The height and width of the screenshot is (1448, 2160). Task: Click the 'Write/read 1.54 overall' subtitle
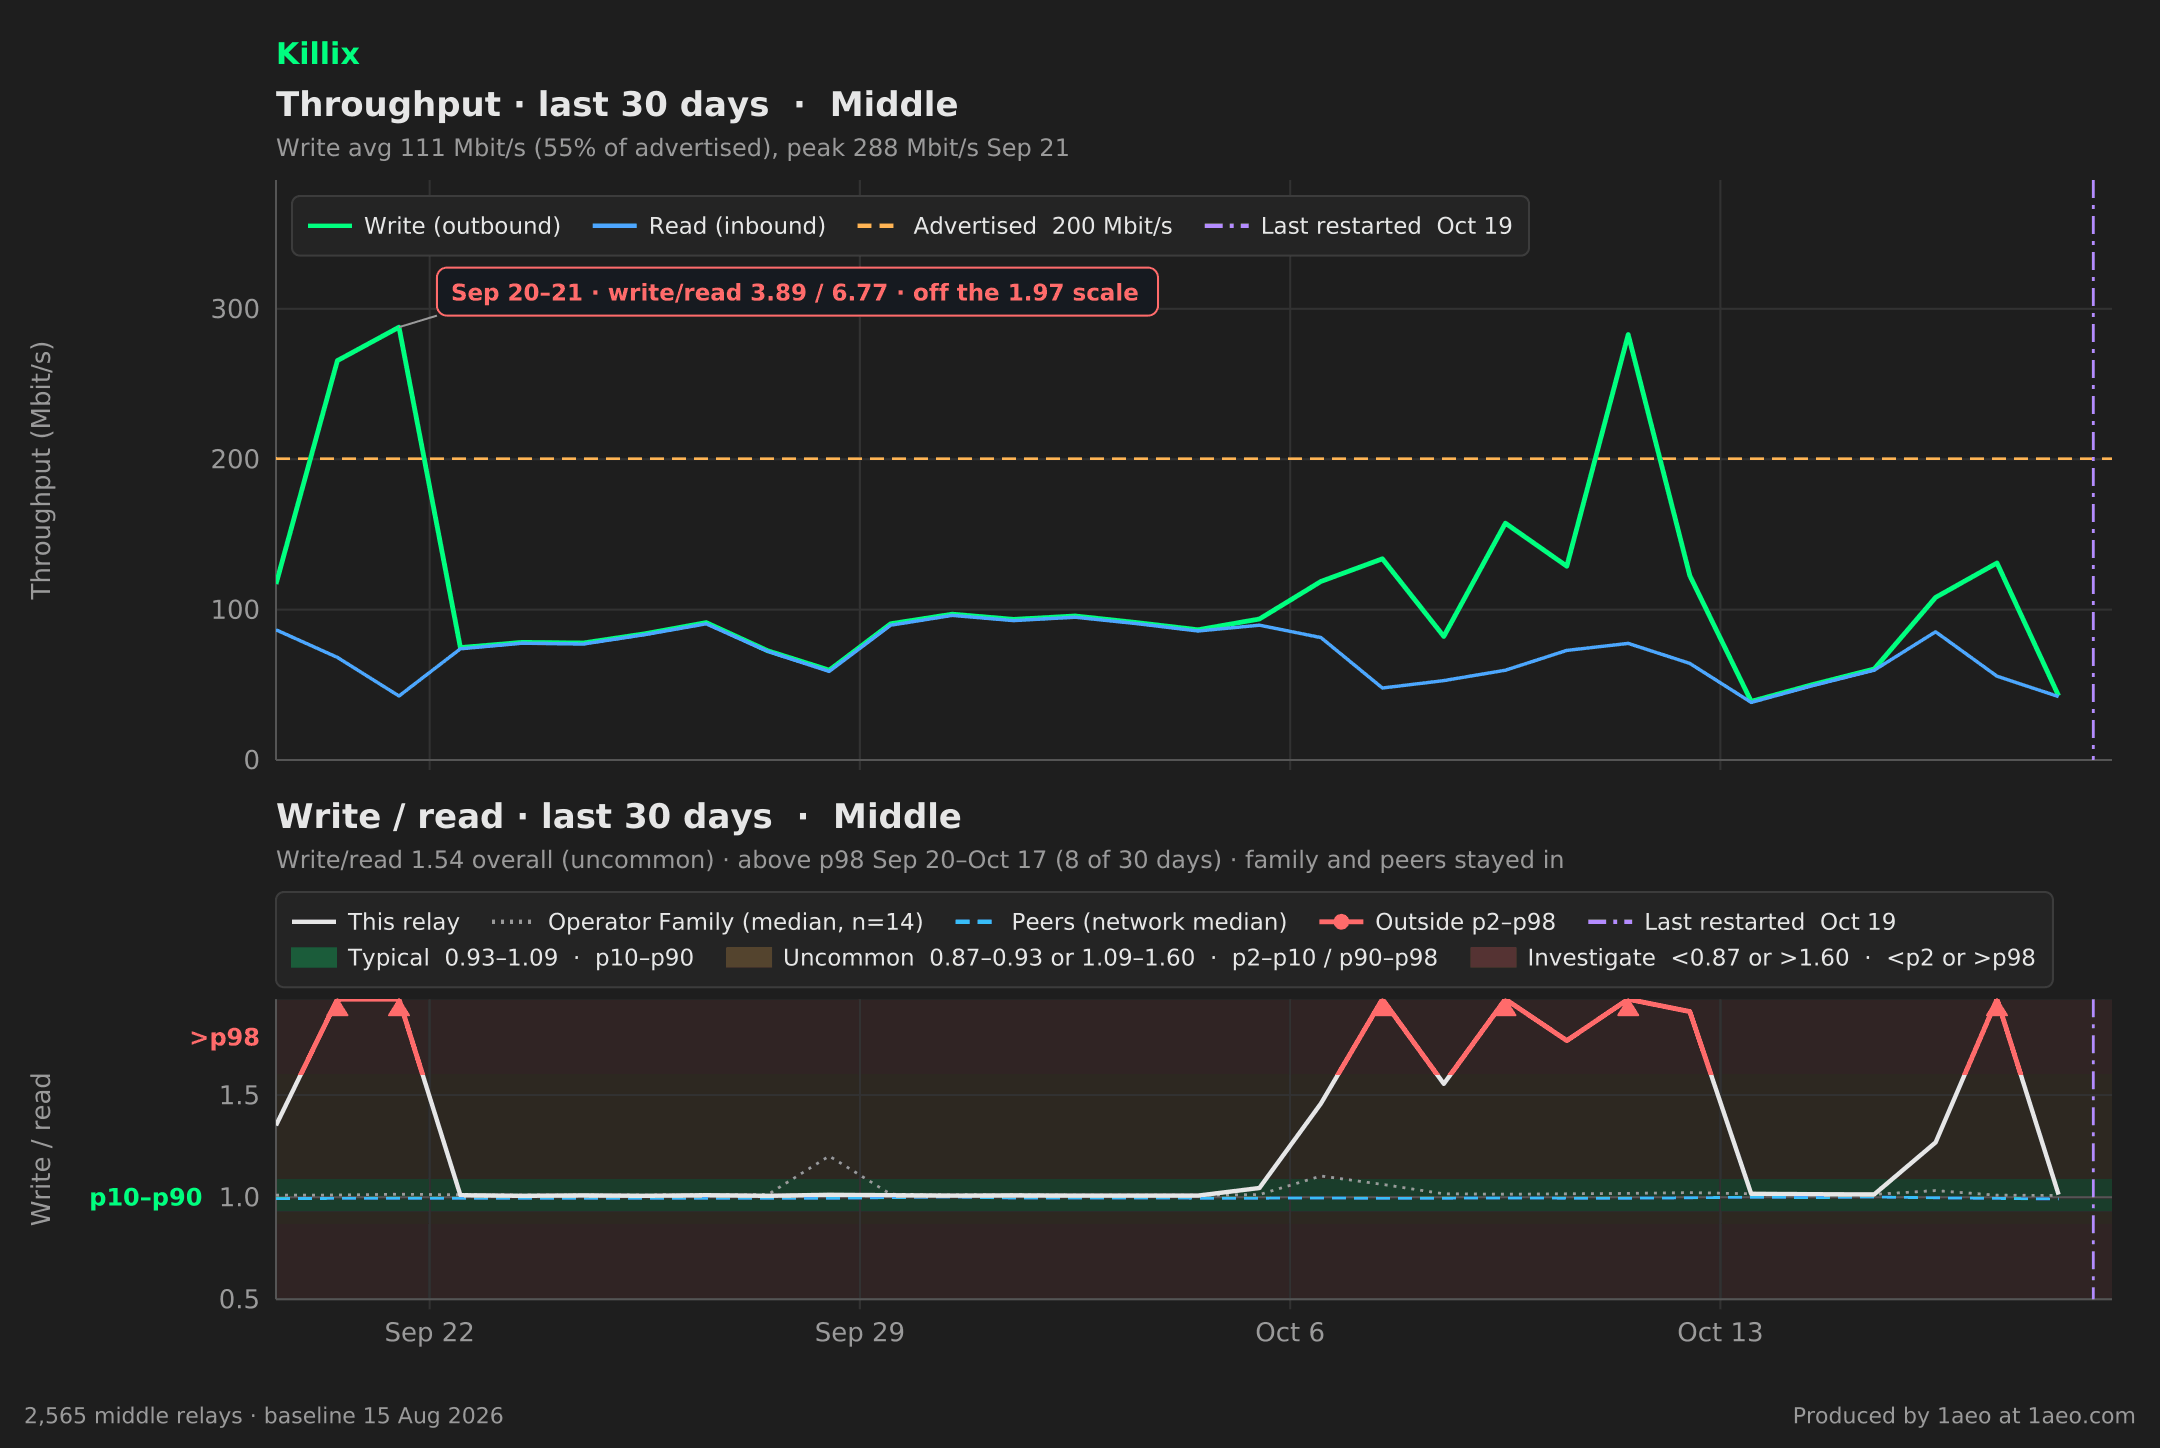920,860
